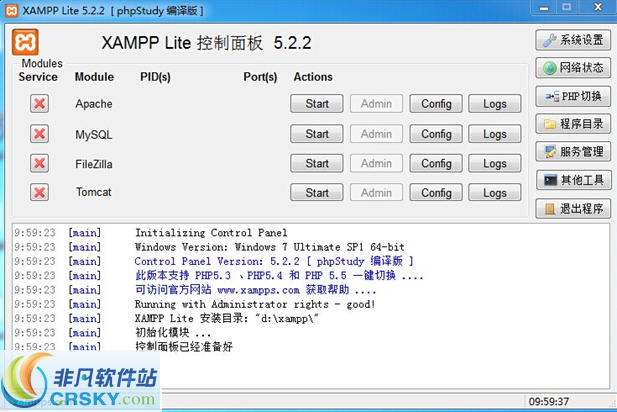This screenshot has width=617, height=412.
Task: Open Apache Admin button
Action: pos(376,103)
